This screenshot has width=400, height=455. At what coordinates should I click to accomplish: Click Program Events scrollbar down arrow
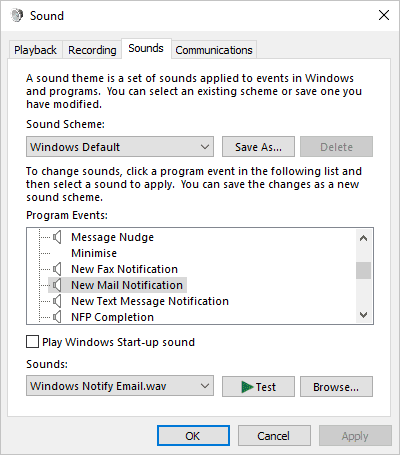[364, 315]
